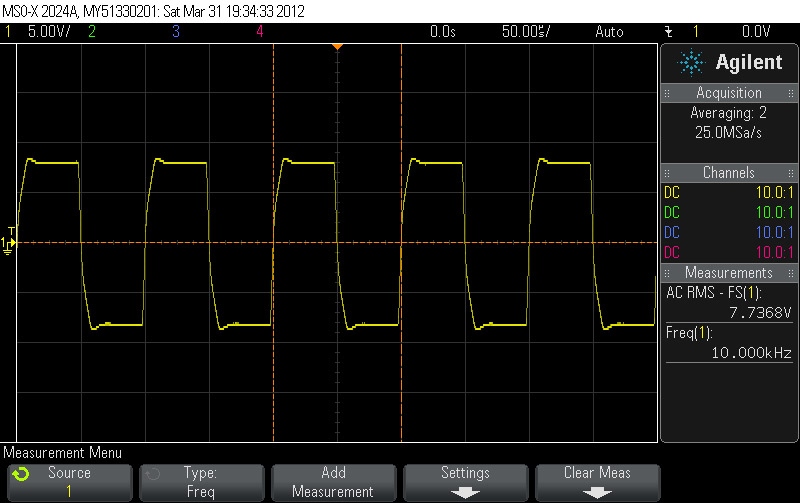Image resolution: width=800 pixels, height=503 pixels.
Task: Select the orange trigger position triangle
Action: point(337,47)
